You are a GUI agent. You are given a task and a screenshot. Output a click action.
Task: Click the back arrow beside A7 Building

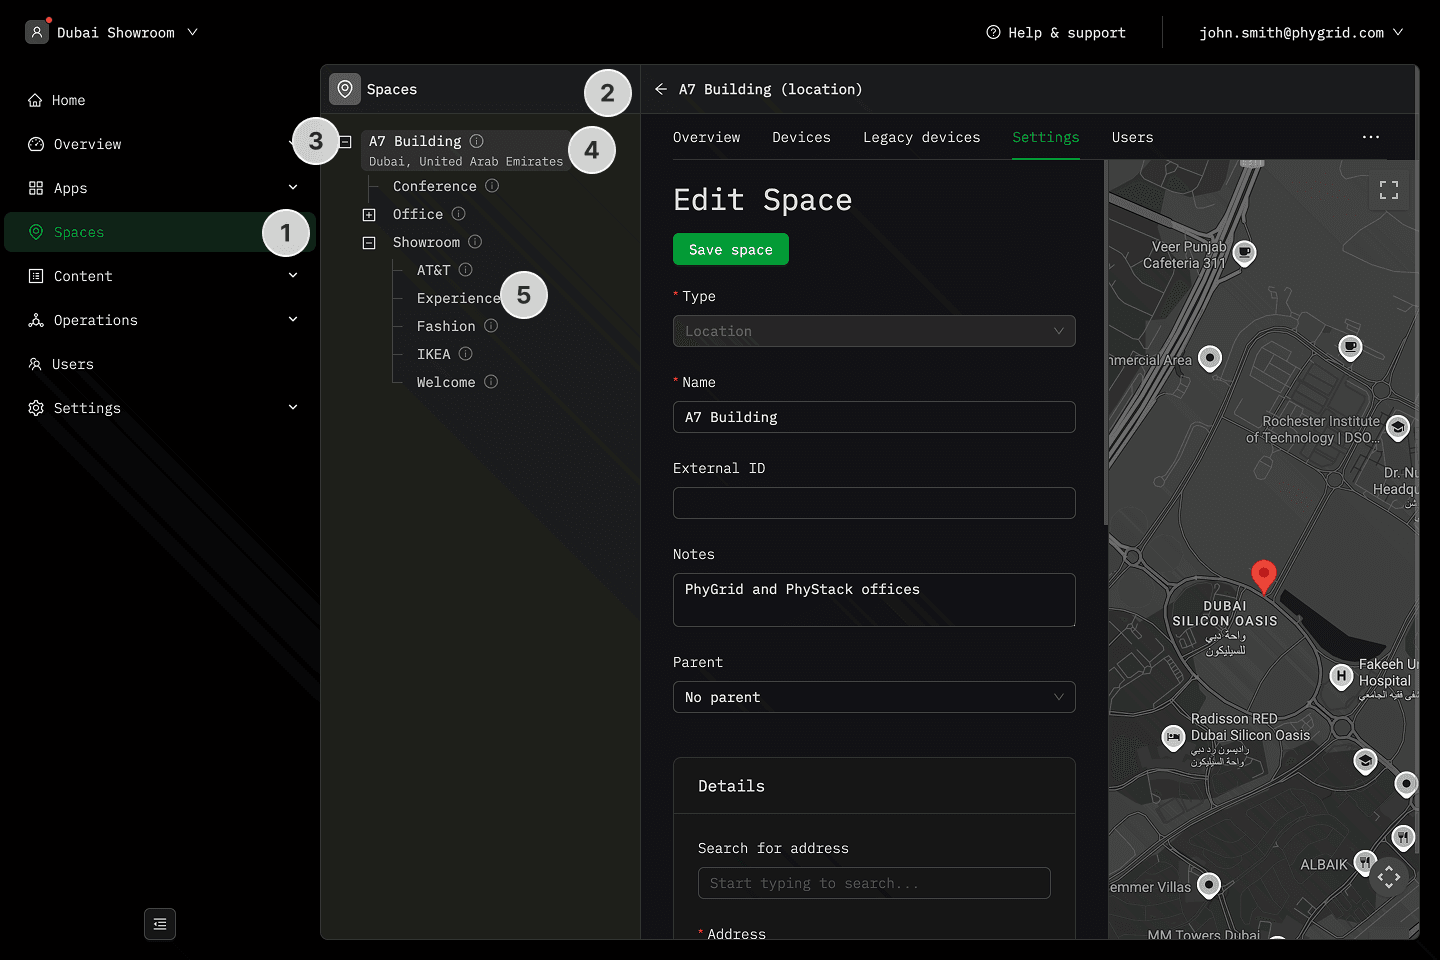click(661, 89)
